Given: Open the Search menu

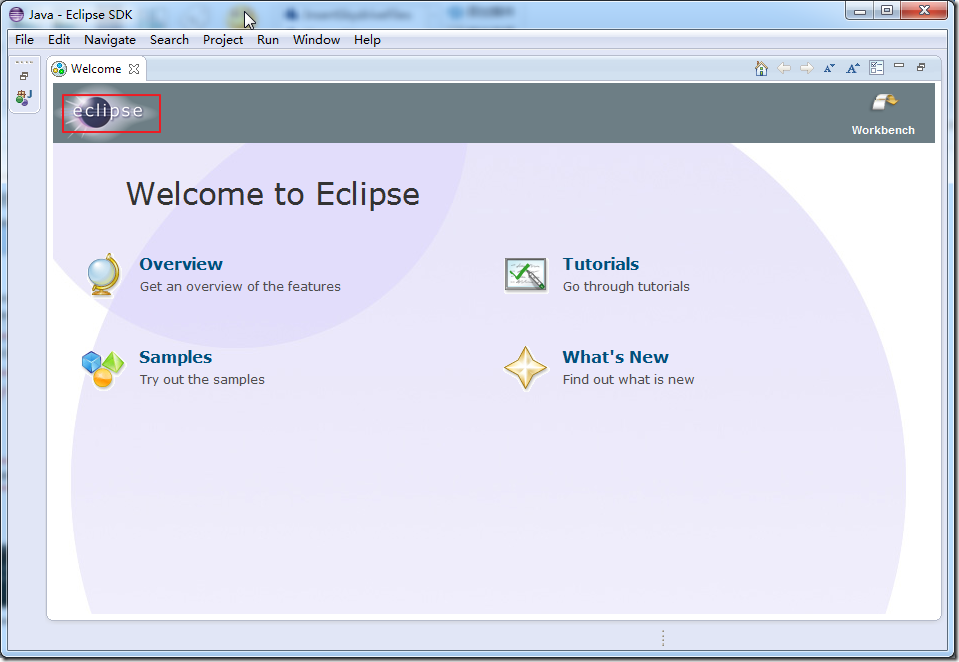Looking at the screenshot, I should click(x=169, y=40).
